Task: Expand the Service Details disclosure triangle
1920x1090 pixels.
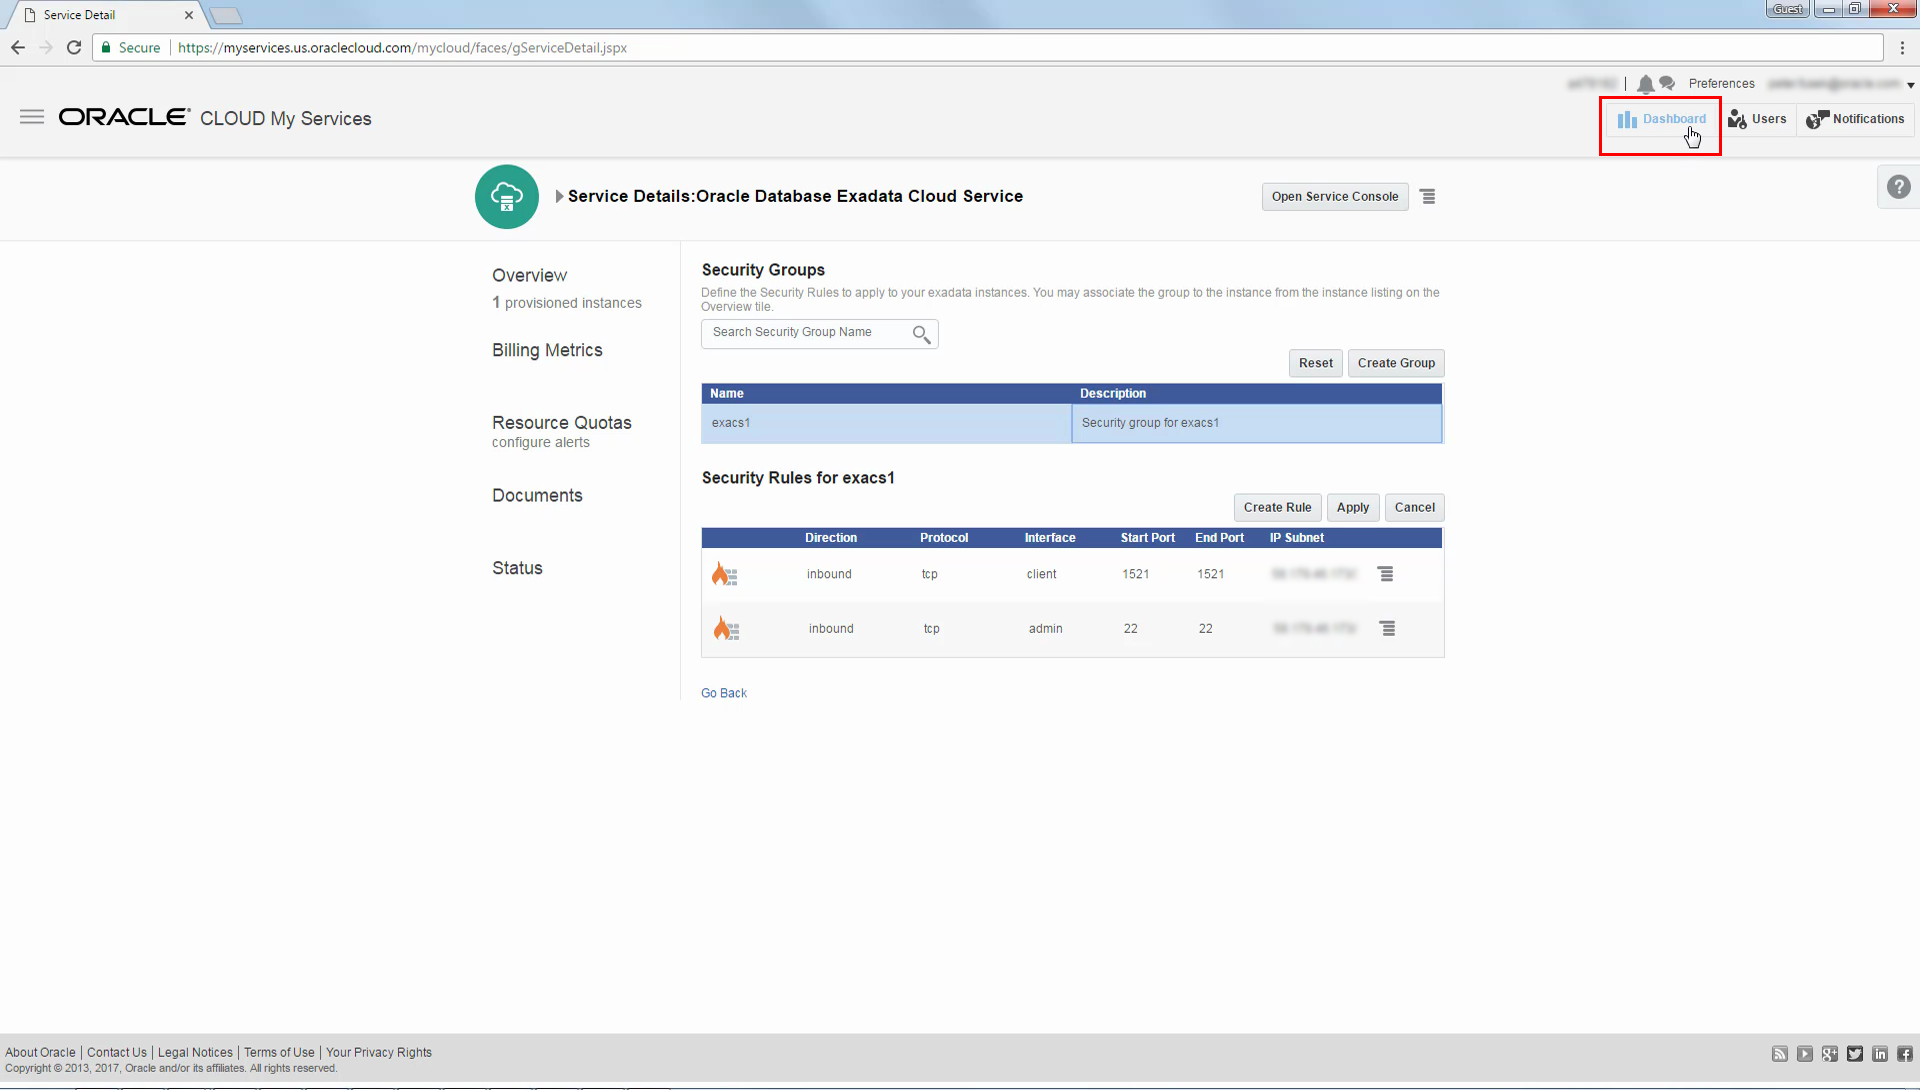Action: [560, 197]
